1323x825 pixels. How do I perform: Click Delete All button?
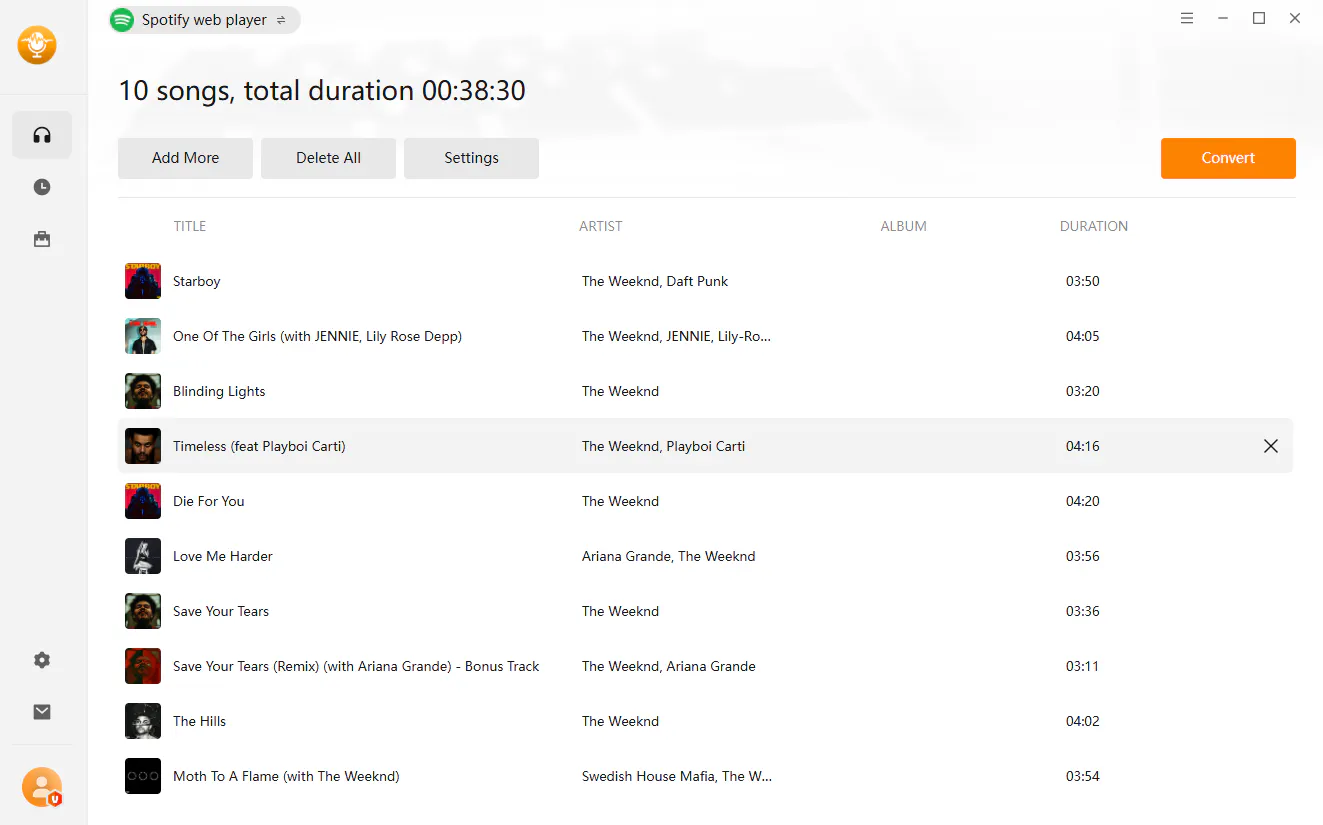coord(328,158)
